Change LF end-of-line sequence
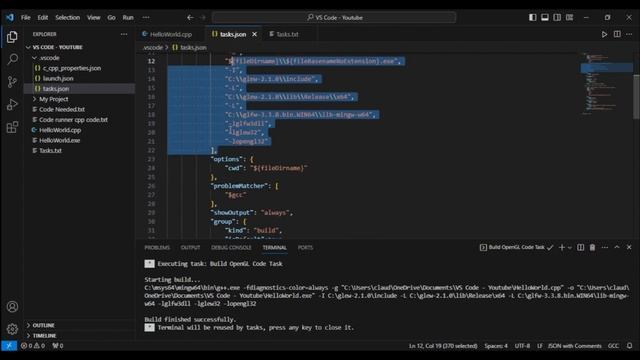640x360 pixels. pyautogui.click(x=540, y=346)
